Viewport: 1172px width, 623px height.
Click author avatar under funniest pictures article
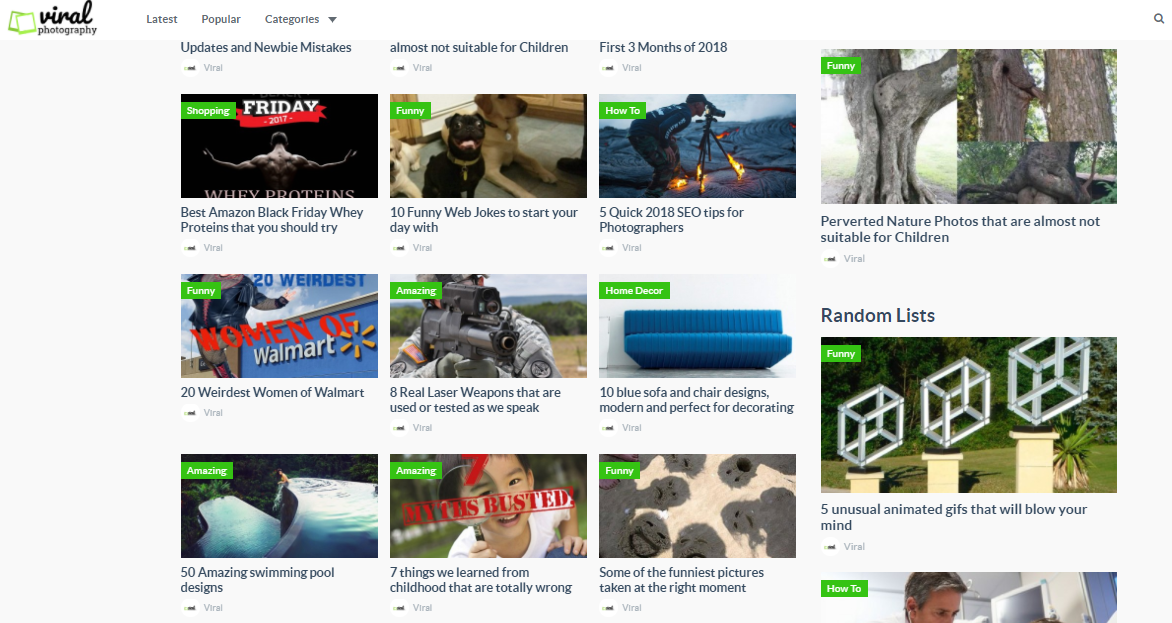click(x=608, y=607)
